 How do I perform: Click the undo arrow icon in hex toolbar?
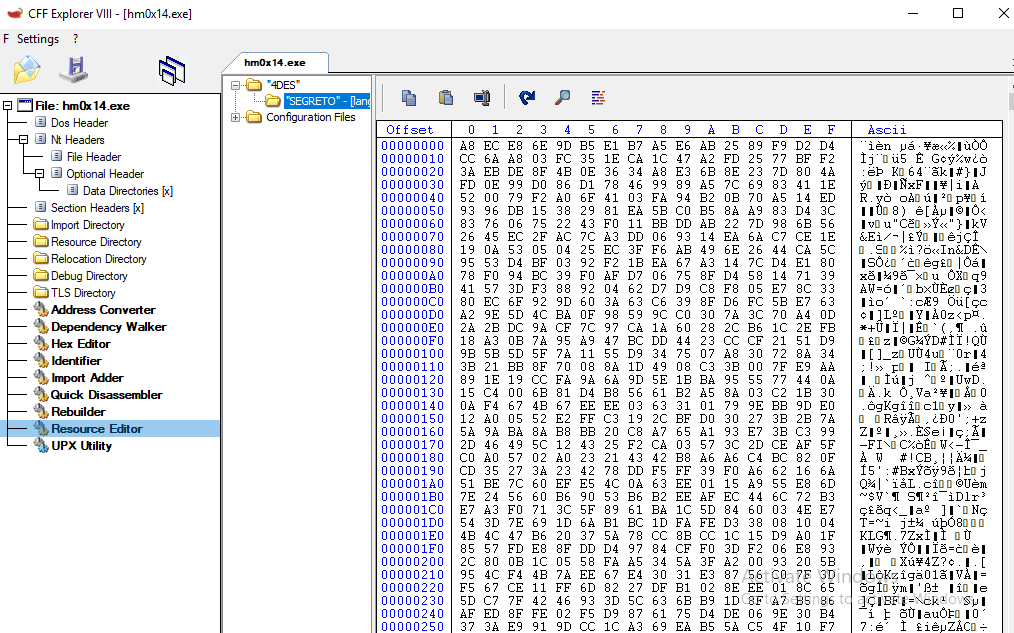pos(527,98)
